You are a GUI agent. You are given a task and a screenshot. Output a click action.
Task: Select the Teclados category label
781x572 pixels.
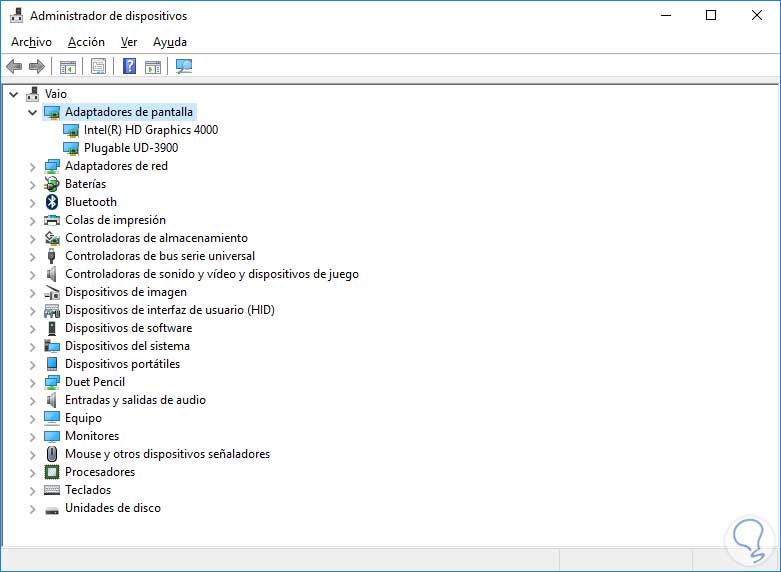(88, 490)
